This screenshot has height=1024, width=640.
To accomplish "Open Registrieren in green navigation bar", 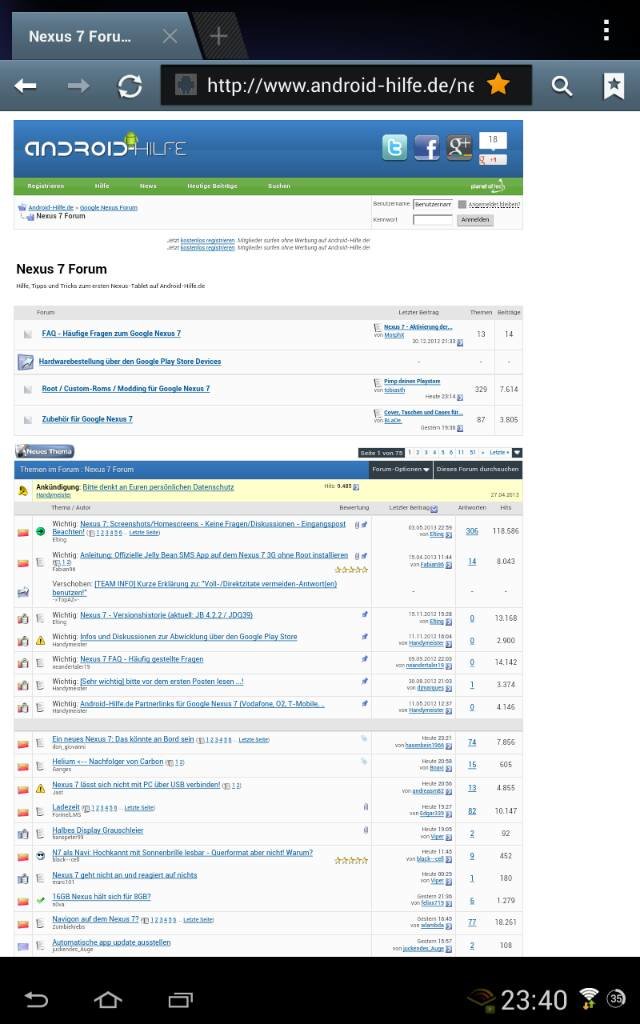I will click(46, 186).
